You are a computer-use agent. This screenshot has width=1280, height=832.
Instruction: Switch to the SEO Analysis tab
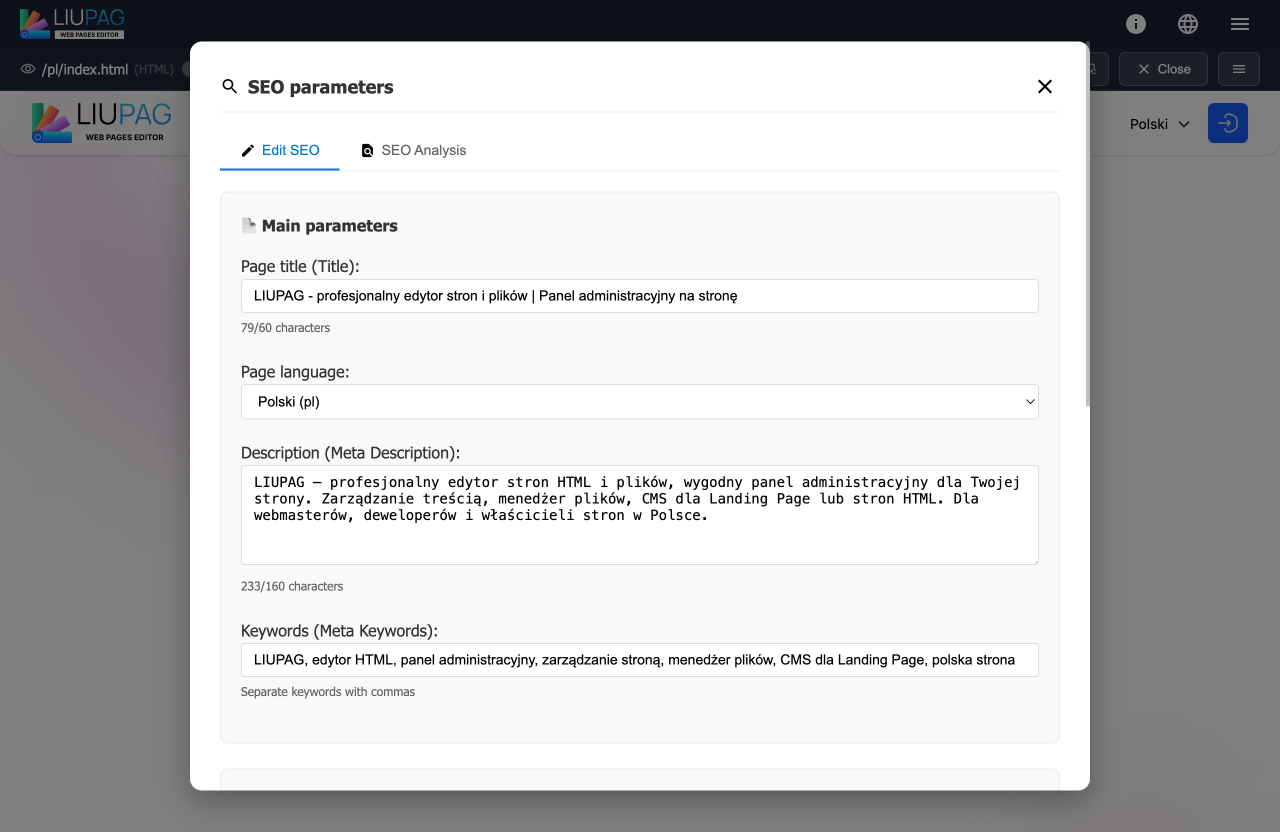click(413, 150)
